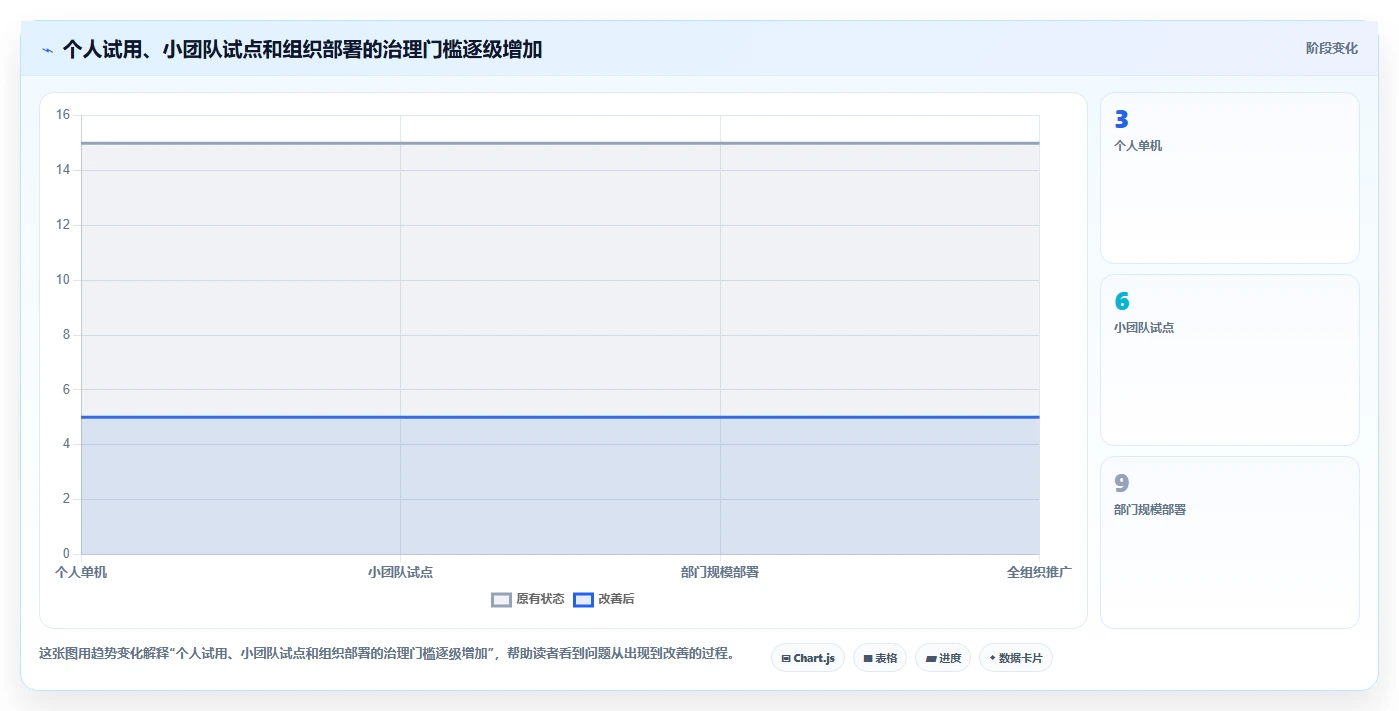This screenshot has width=1399, height=711.
Task: Click the gray 原有状态 line at 15
Action: click(x=560, y=143)
